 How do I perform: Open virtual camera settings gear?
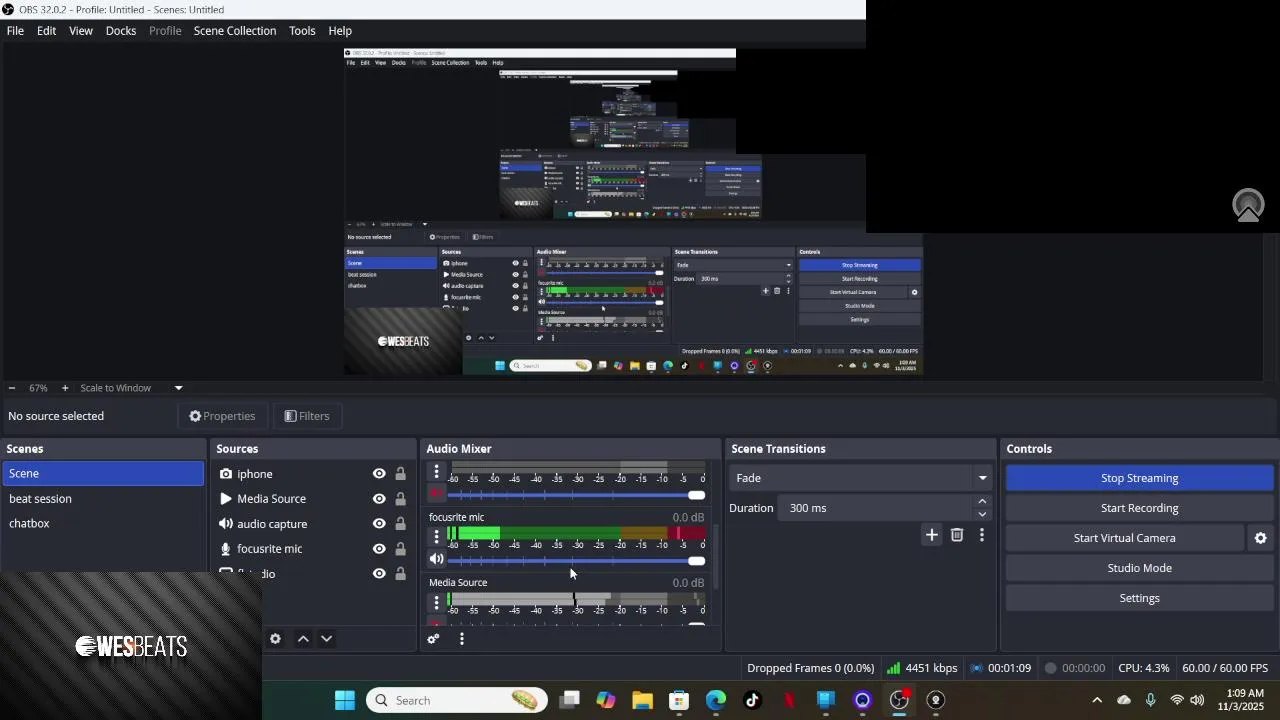coord(1260,538)
